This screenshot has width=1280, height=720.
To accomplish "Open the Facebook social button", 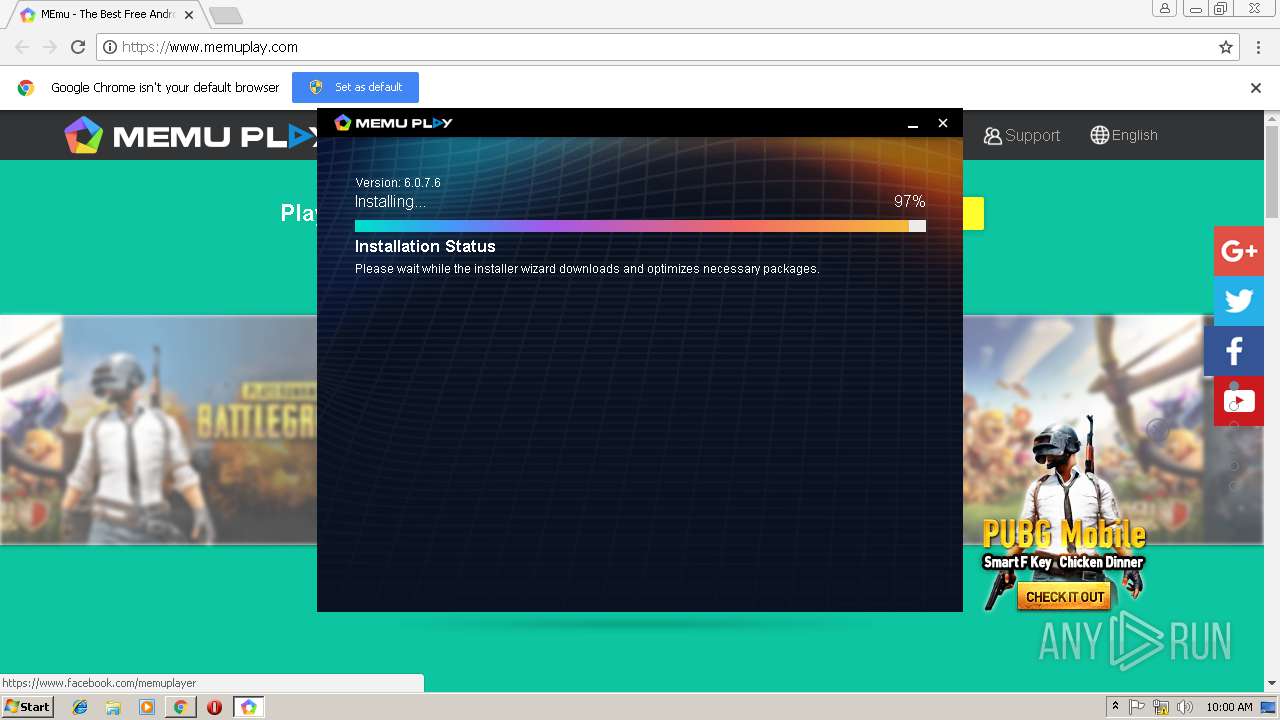I will click(x=1234, y=351).
